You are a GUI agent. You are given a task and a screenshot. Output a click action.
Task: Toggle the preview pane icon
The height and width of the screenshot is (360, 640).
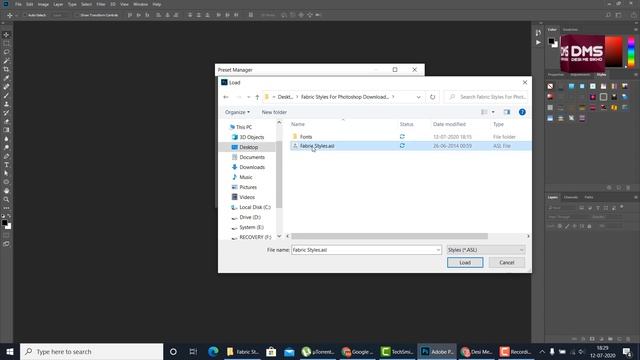click(x=507, y=112)
